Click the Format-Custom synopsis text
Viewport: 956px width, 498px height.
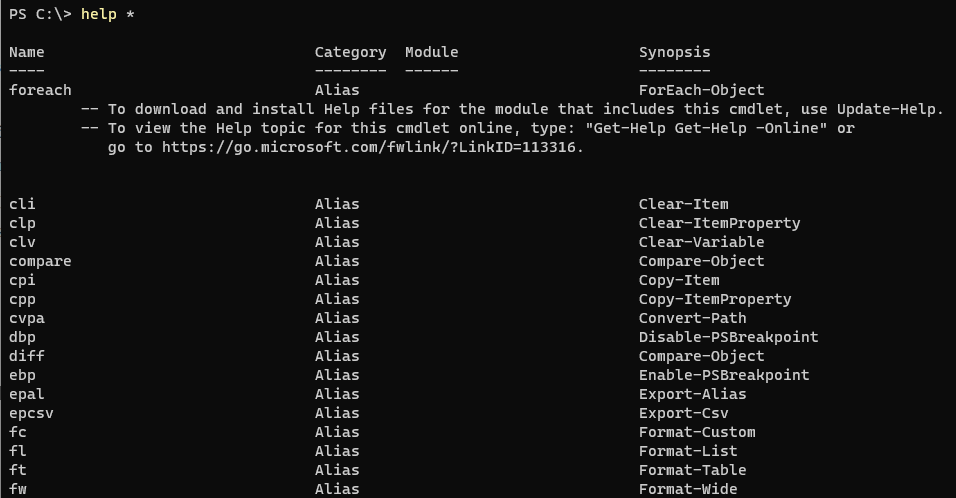697,432
